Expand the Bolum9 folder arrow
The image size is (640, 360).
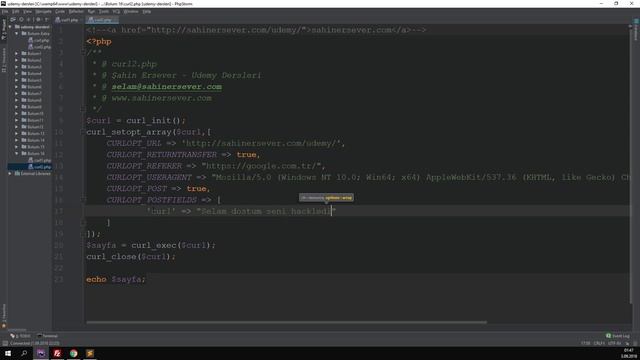pos(17,107)
